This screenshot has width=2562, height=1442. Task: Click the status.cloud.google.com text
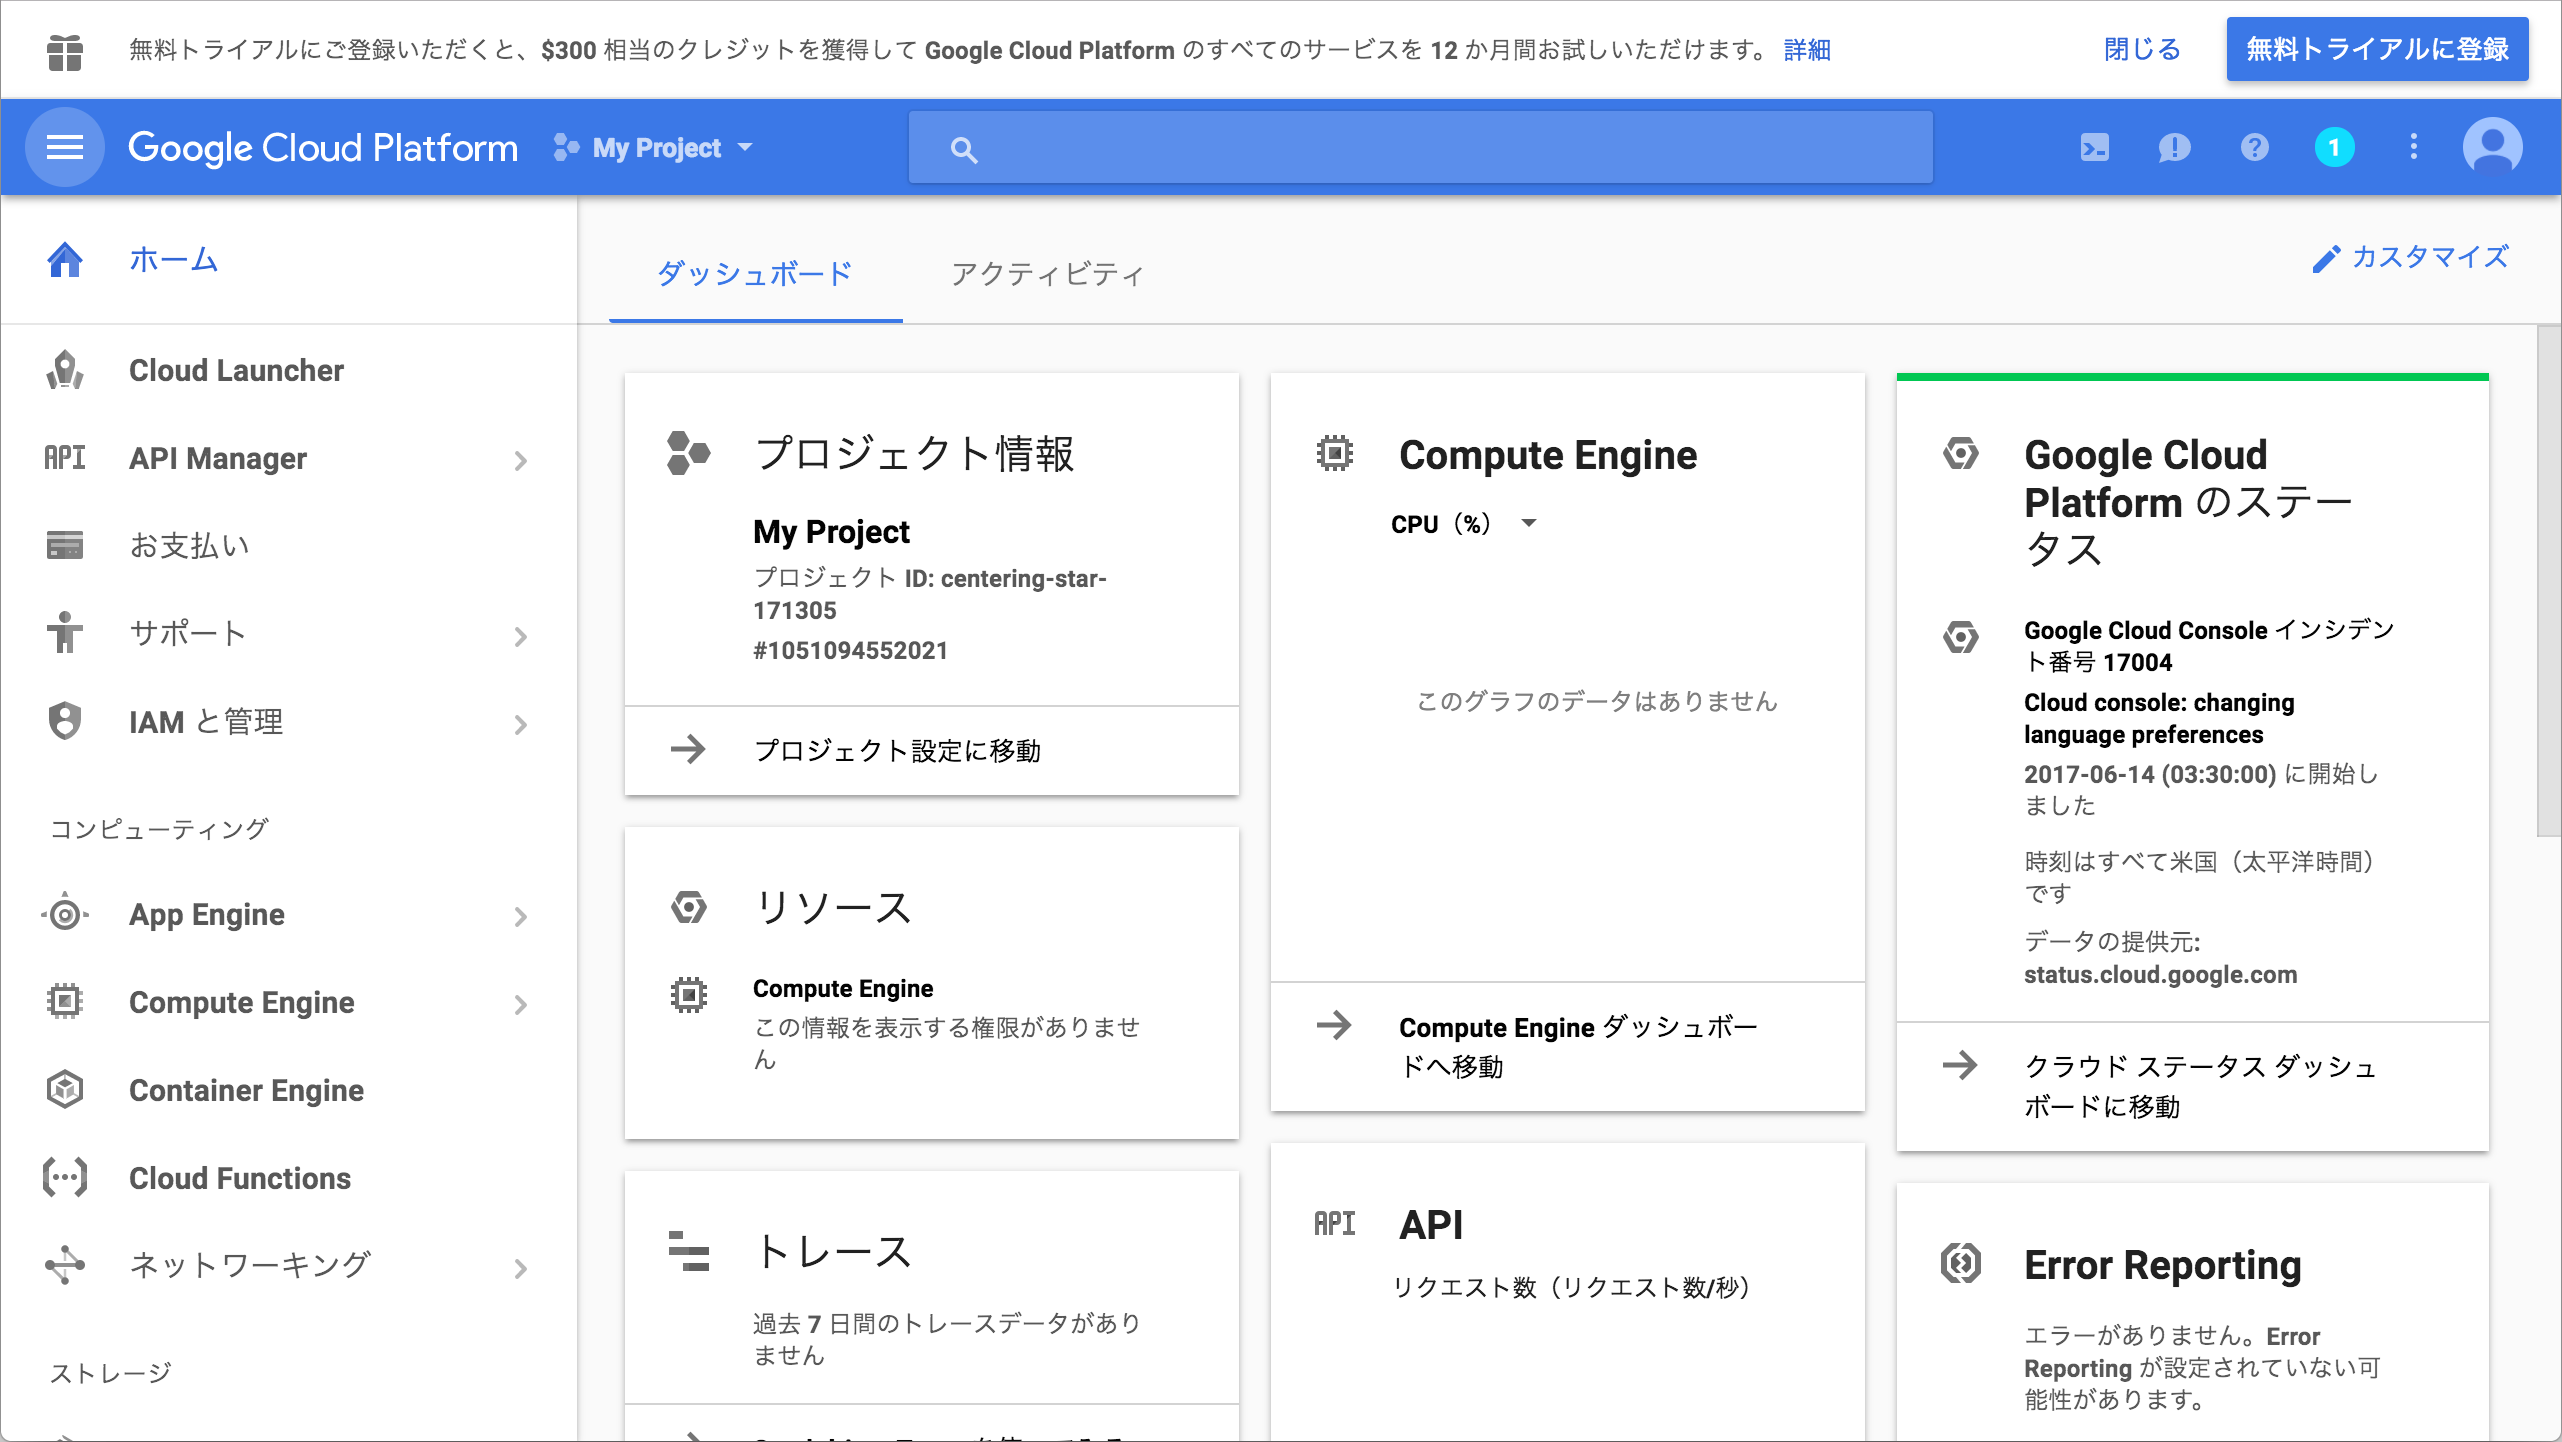2160,974
